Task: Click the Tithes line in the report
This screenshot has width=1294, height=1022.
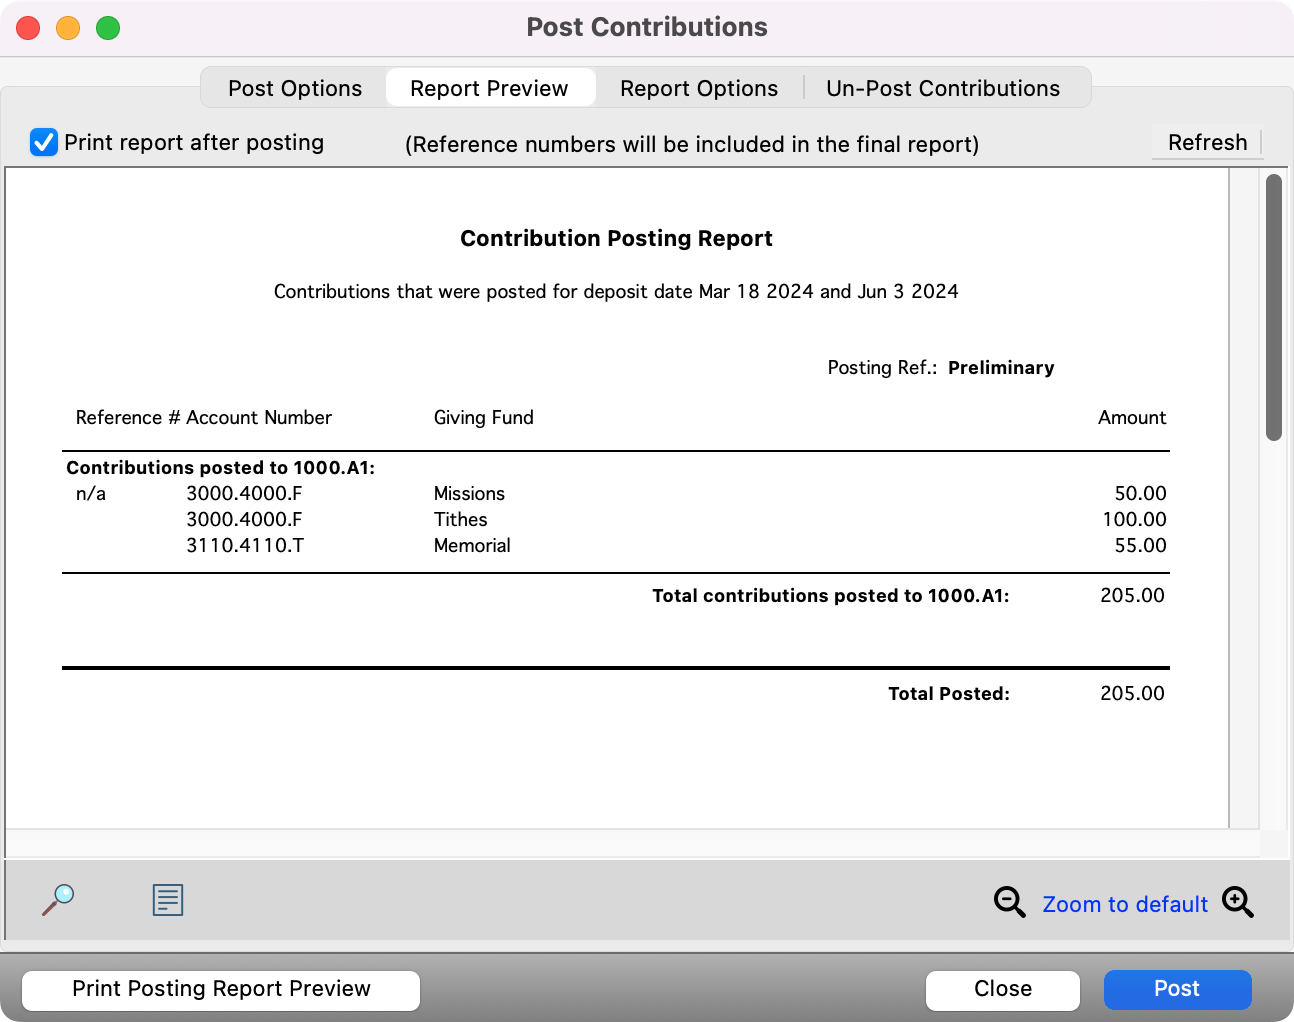Action: coord(460,519)
